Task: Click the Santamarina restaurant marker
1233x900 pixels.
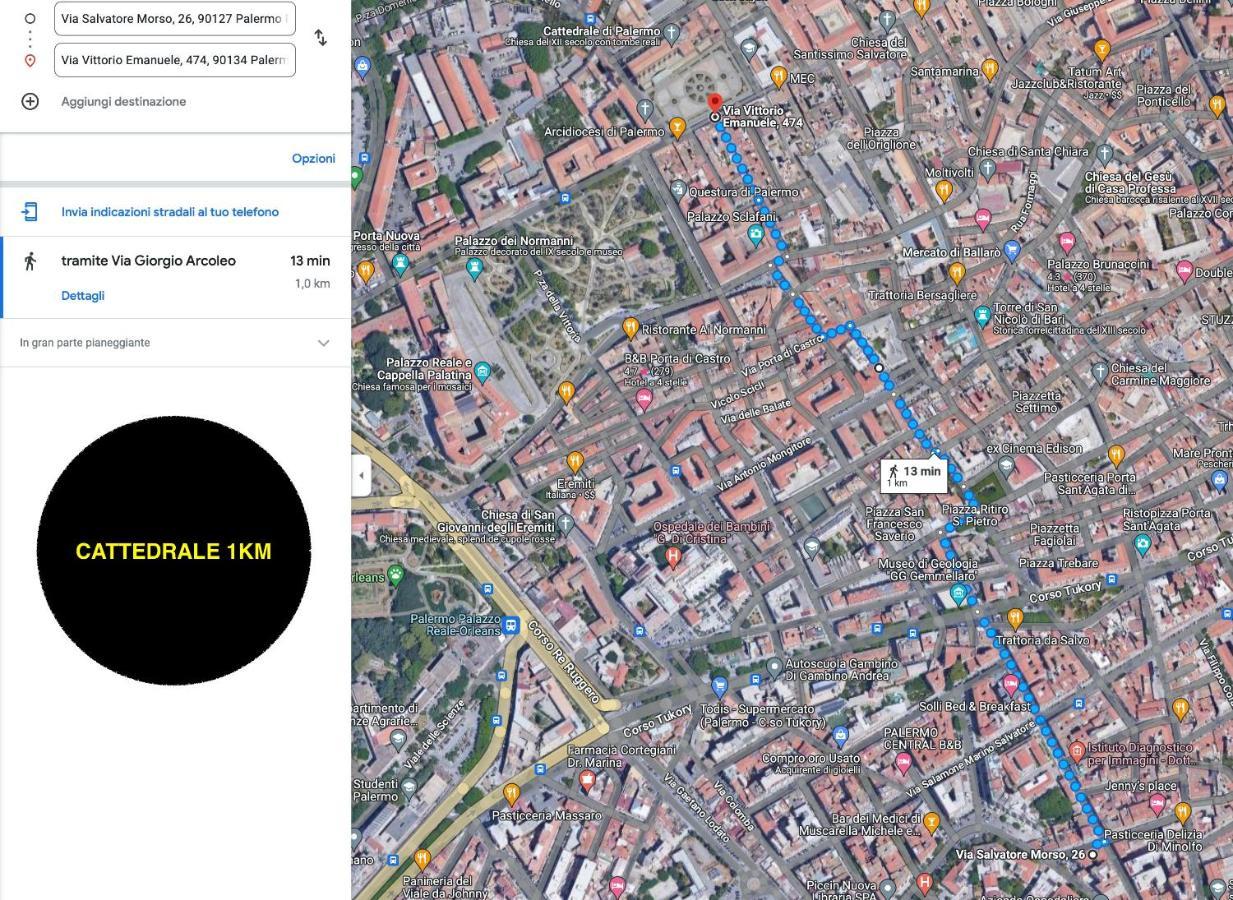Action: 989,68
